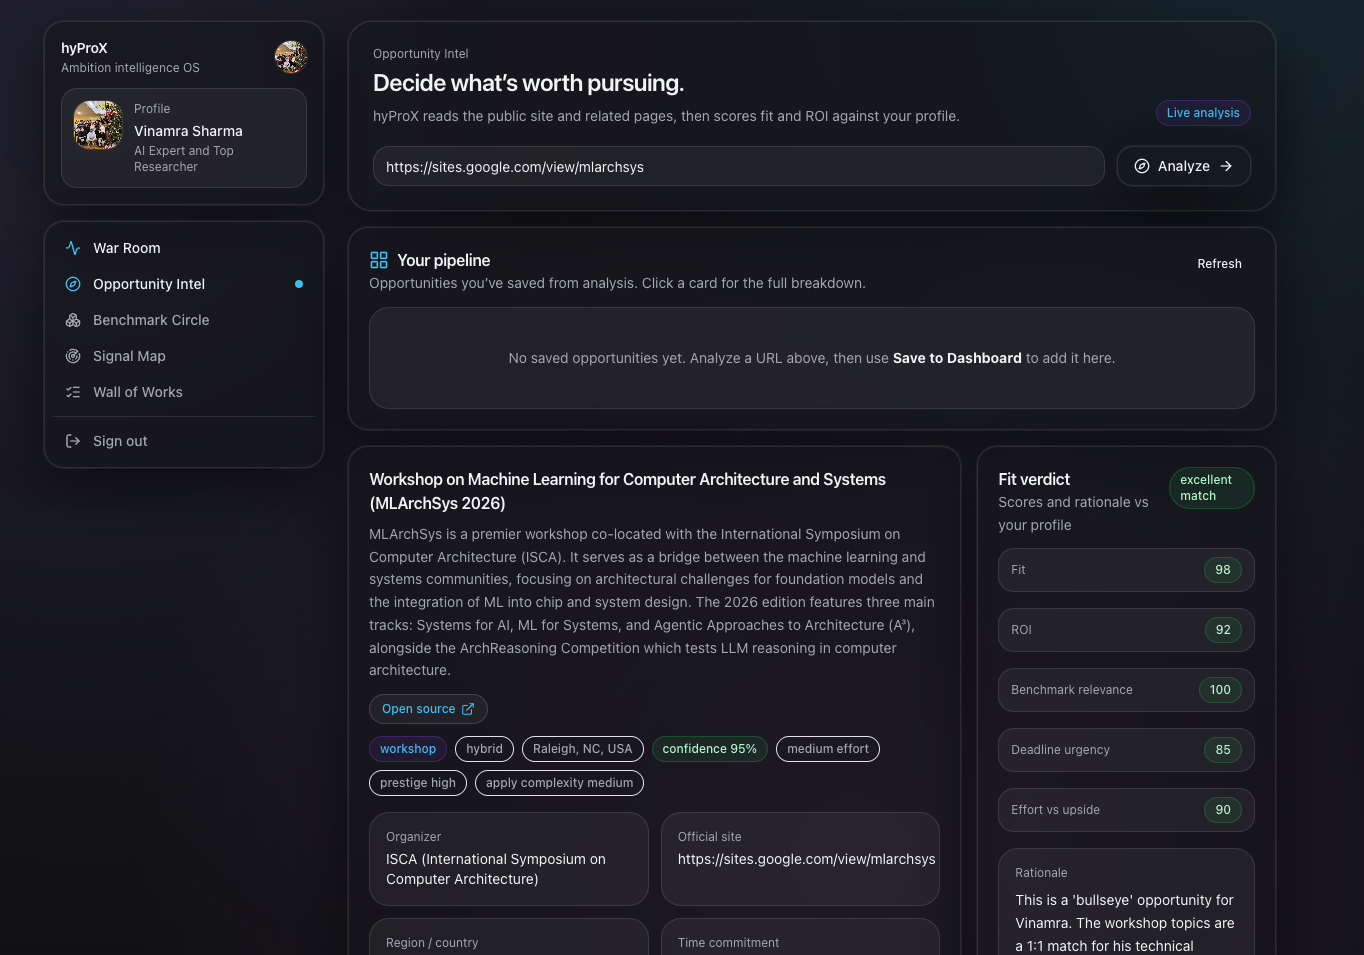Image resolution: width=1364 pixels, height=955 pixels.
Task: Click Vinamra Sharma's profile photo
Action: [x=98, y=125]
